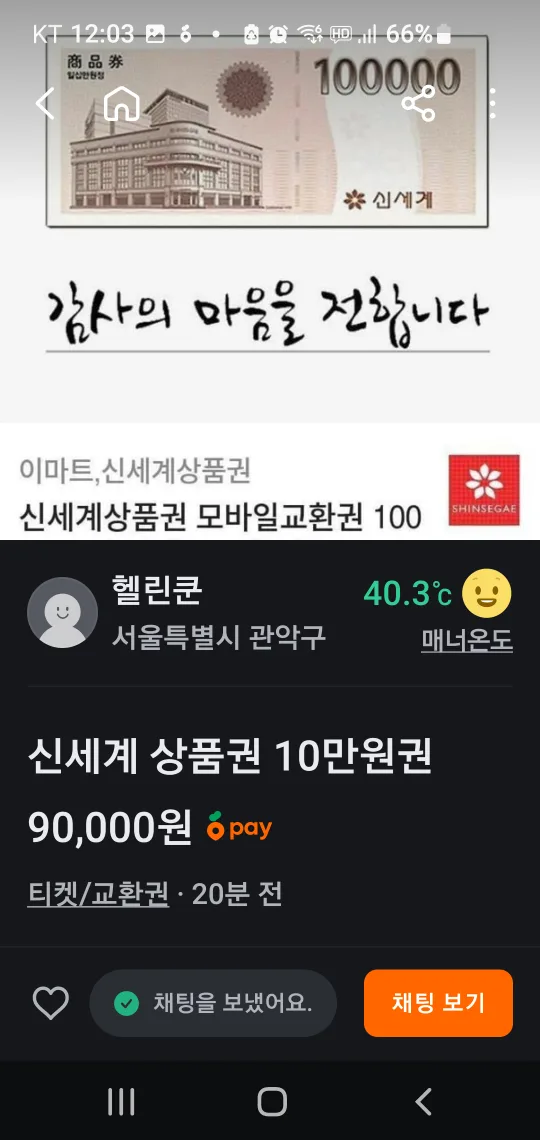Open the three-dot more options menu
The width and height of the screenshot is (540, 1140).
point(493,103)
